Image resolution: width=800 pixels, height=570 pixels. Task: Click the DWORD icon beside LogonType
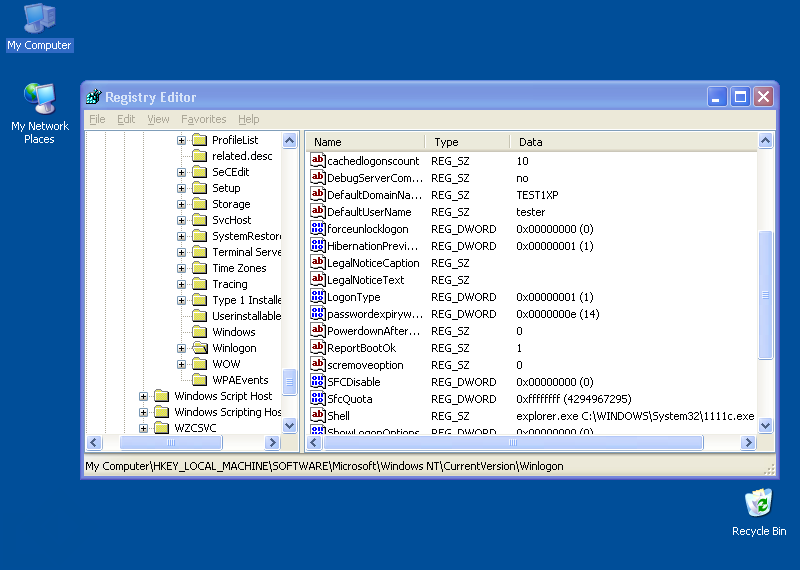[x=317, y=296]
